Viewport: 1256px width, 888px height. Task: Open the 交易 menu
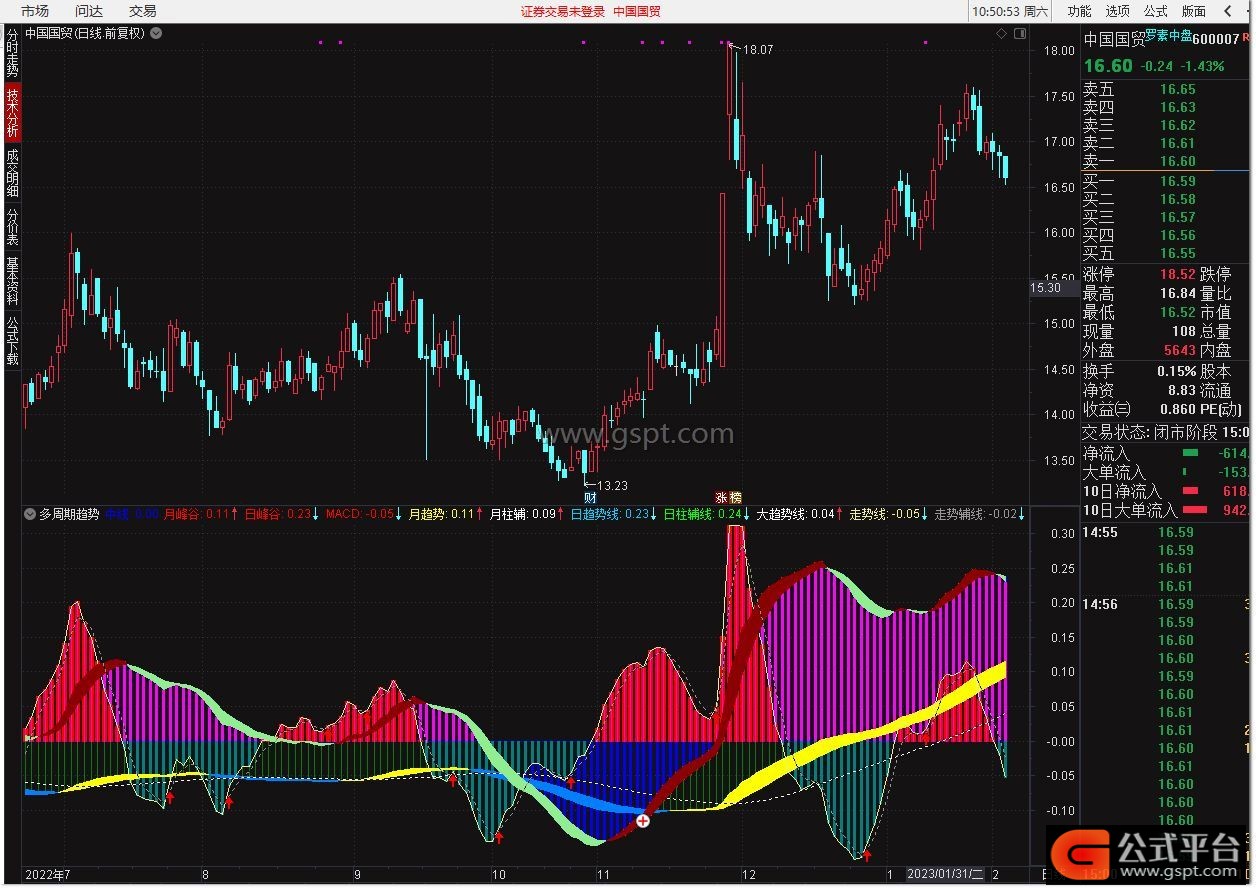coord(142,11)
